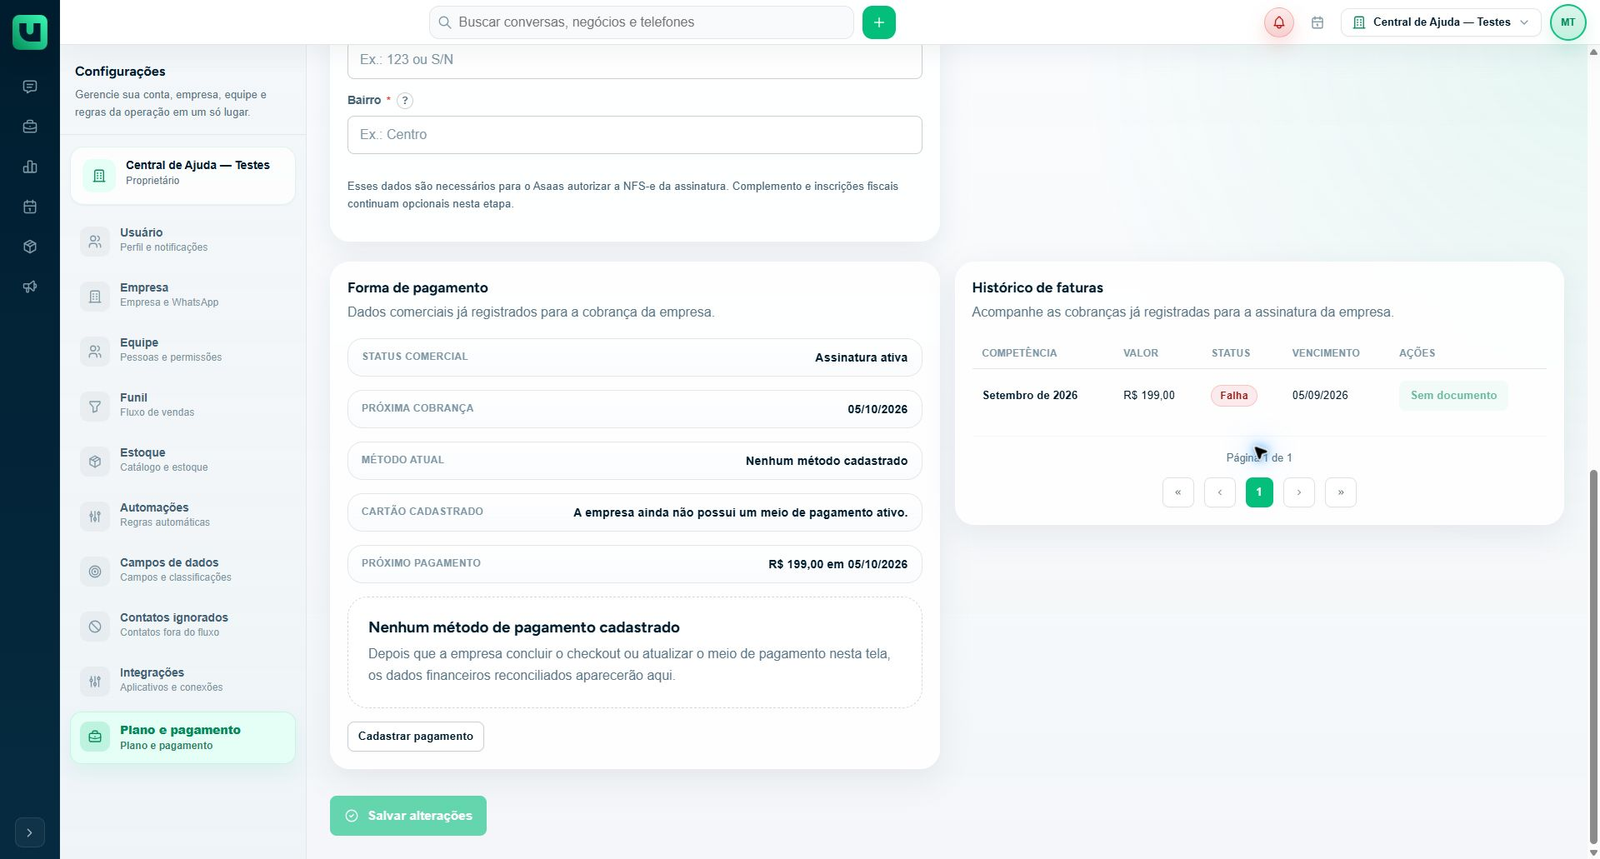Click the Sem documento action button
This screenshot has height=859, width=1600.
1453,396
